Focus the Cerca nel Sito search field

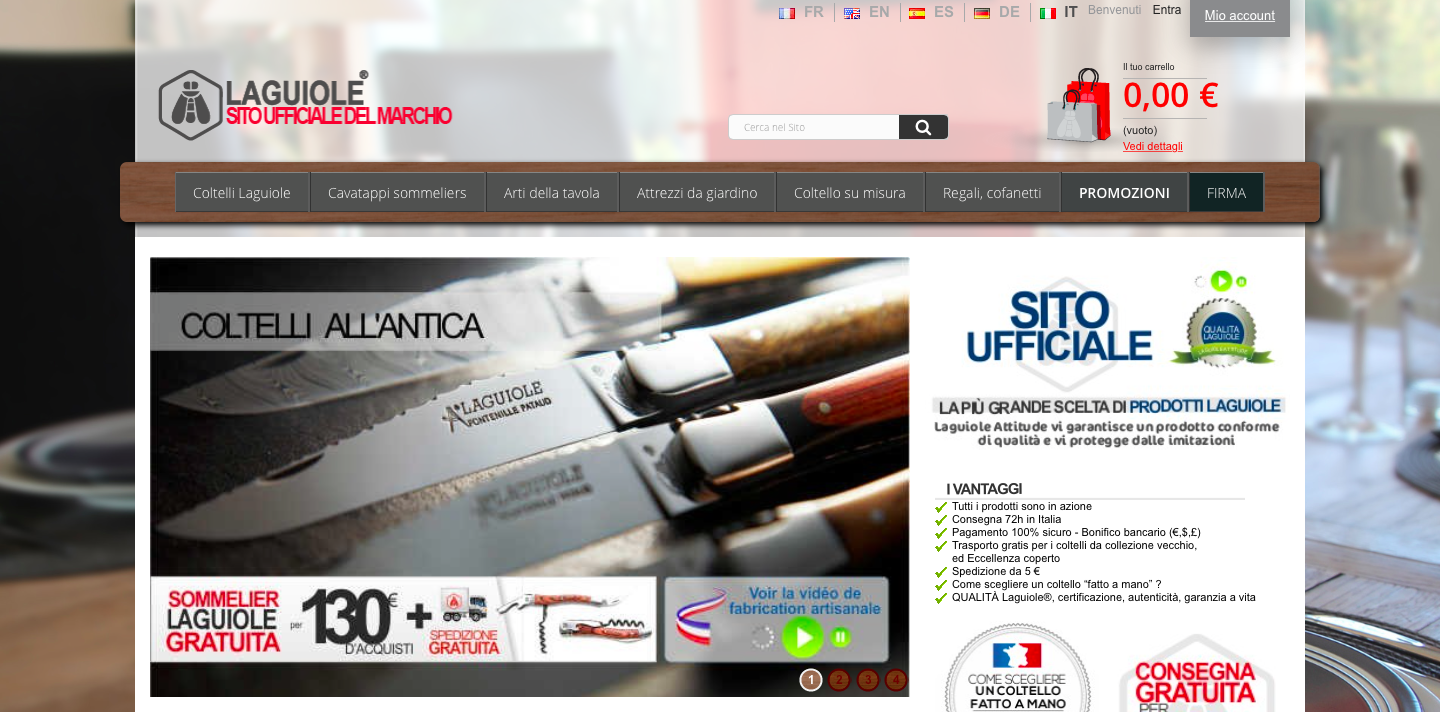click(814, 127)
